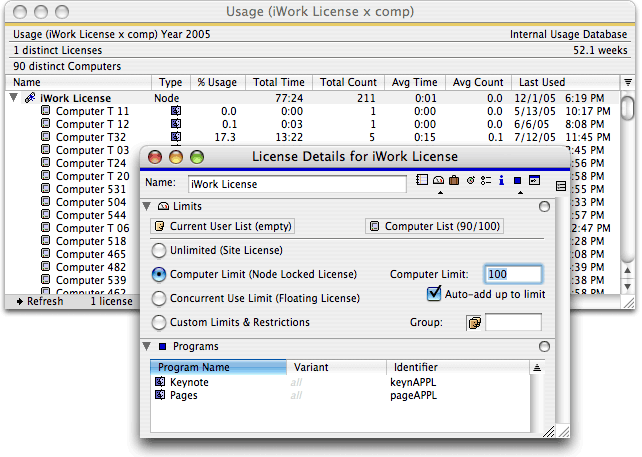Viewport: 642px width, 457px height.
Task: Sort by Avg Count column
Action: tap(478, 82)
